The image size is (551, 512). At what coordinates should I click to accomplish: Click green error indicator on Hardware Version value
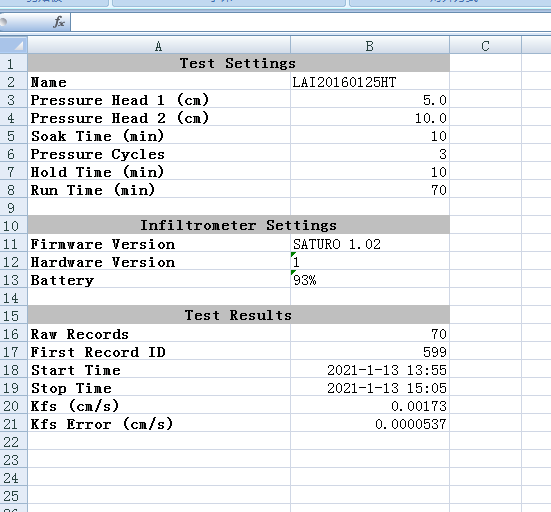293,254
